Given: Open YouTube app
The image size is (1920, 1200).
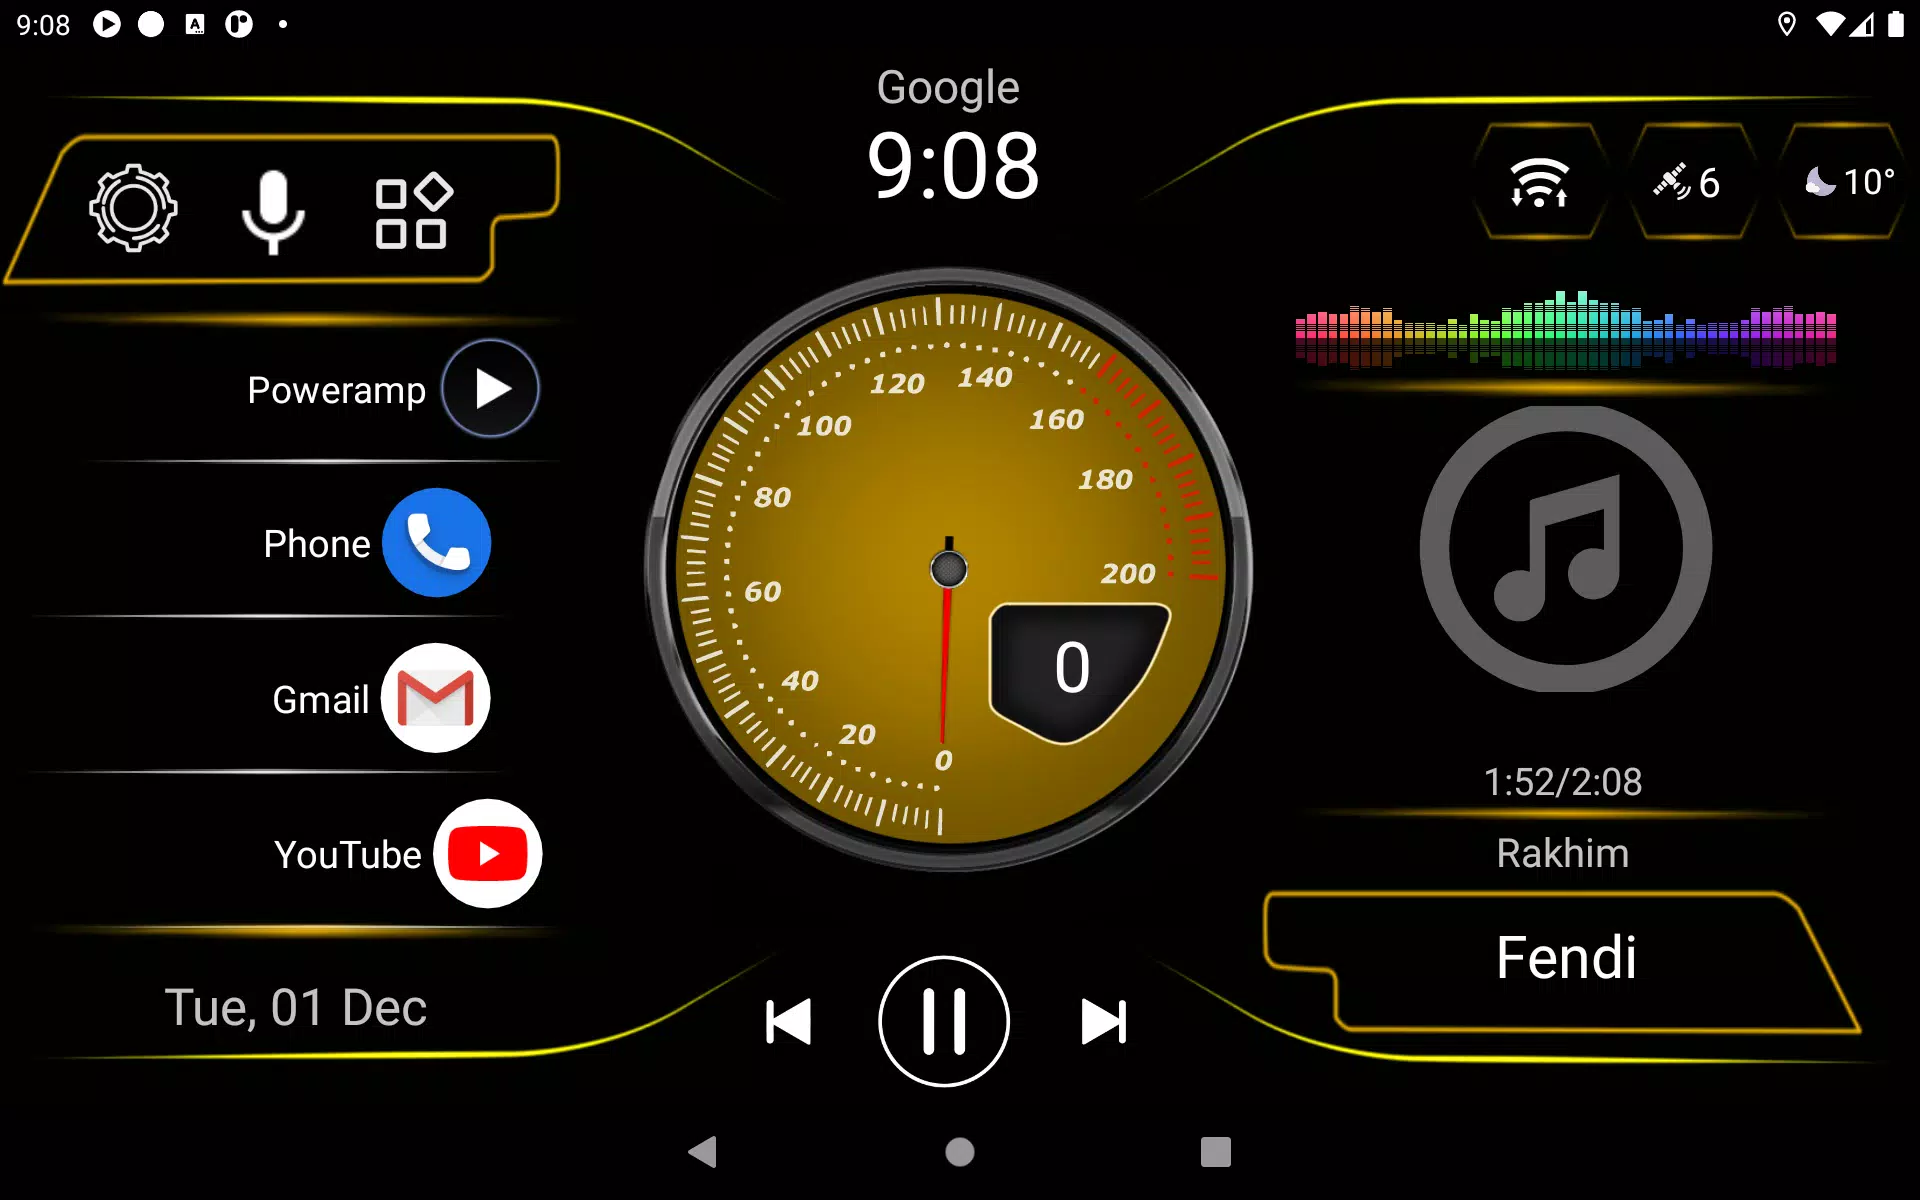Looking at the screenshot, I should 487,853.
